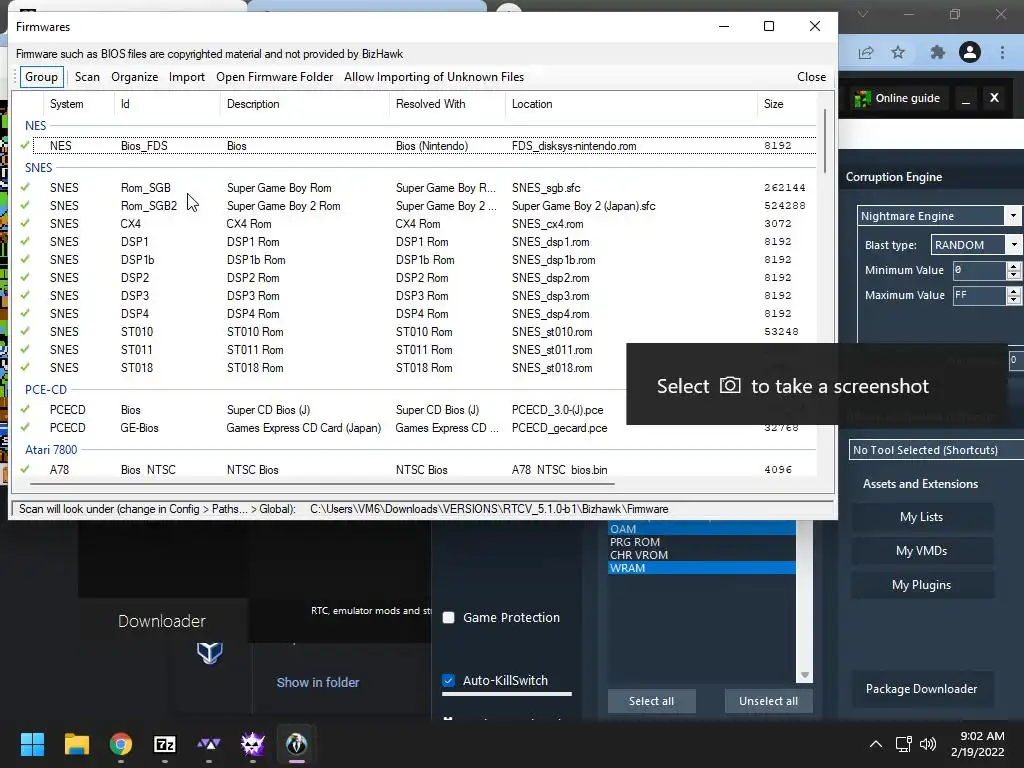
Task: Open the browser extensions puzzle icon
Action: click(x=937, y=52)
